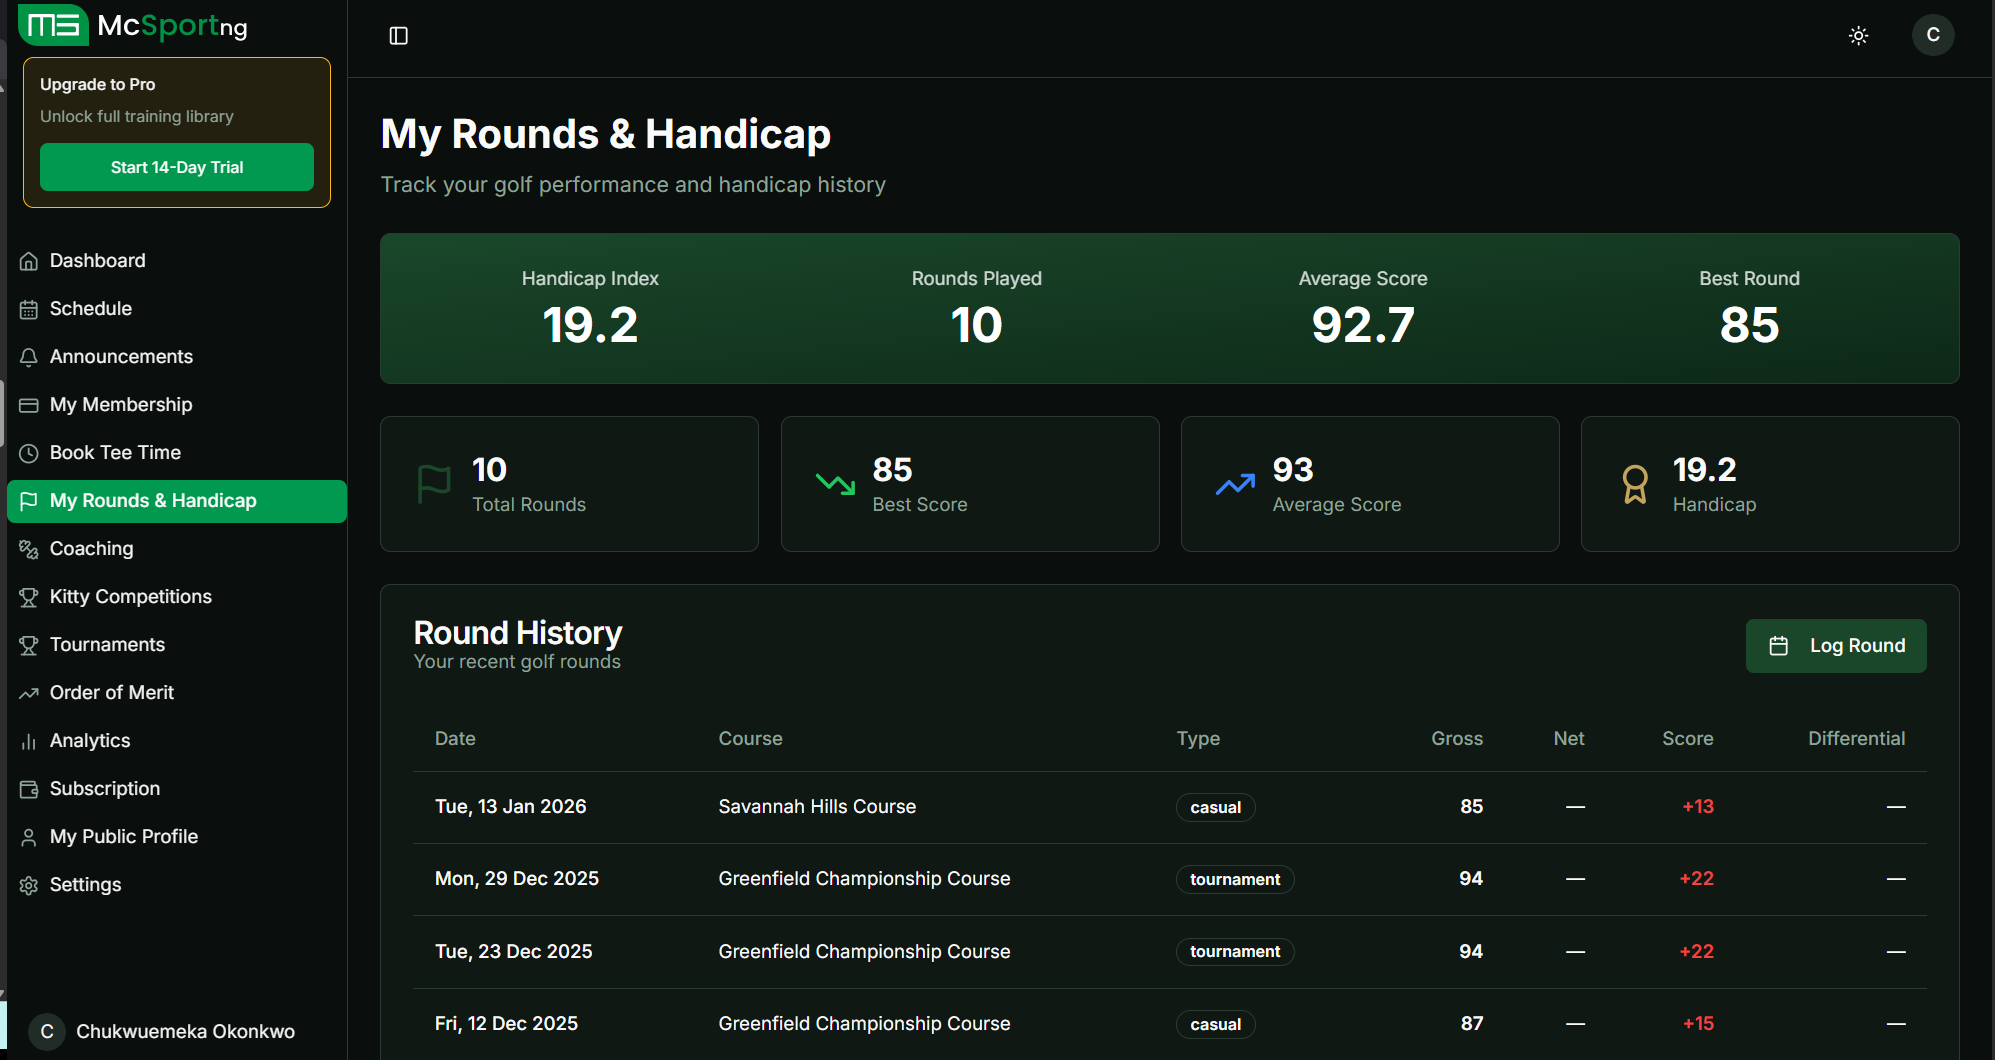Image resolution: width=1995 pixels, height=1060 pixels.
Task: Open the Settings gear icon
Action: tap(29, 884)
